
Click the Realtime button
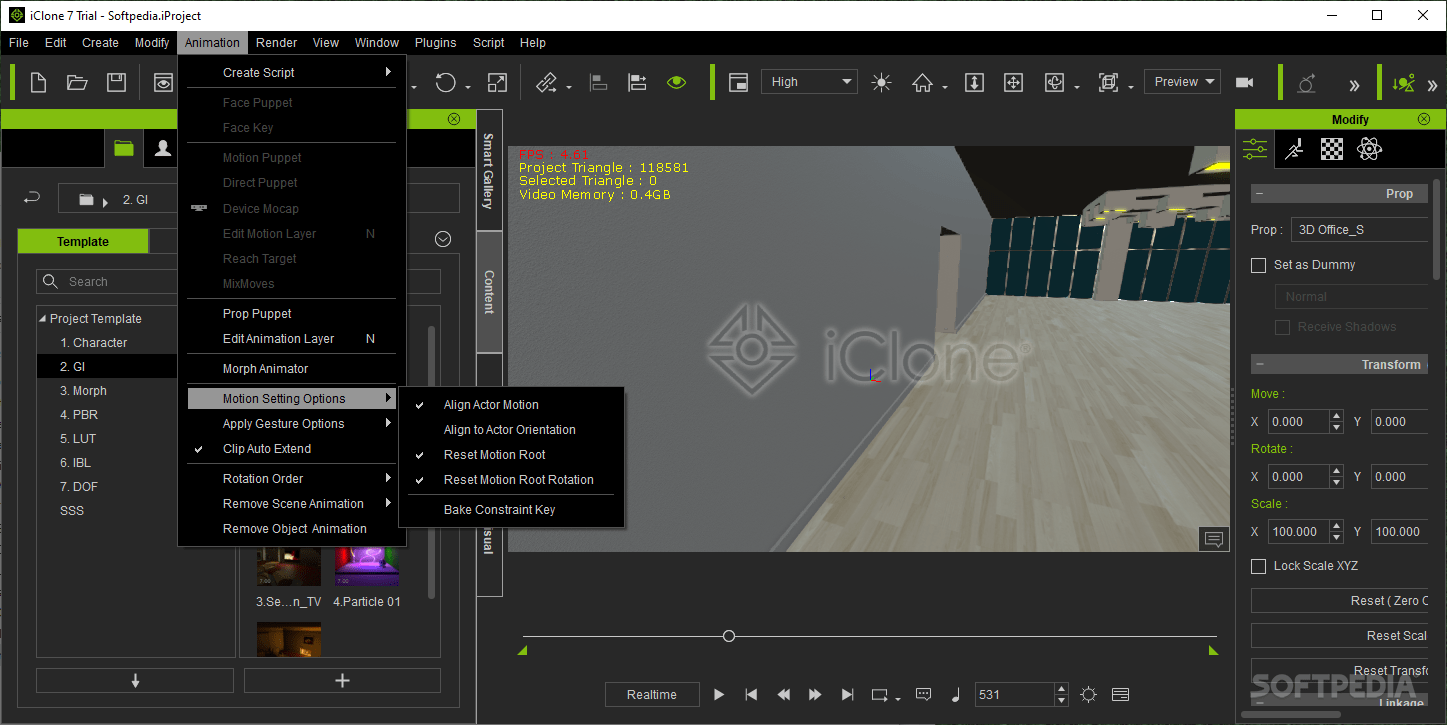652,695
